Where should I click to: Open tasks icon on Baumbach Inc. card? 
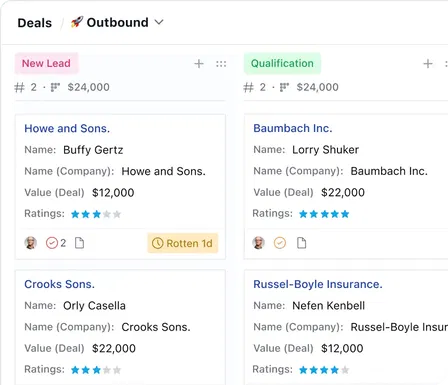click(x=280, y=243)
